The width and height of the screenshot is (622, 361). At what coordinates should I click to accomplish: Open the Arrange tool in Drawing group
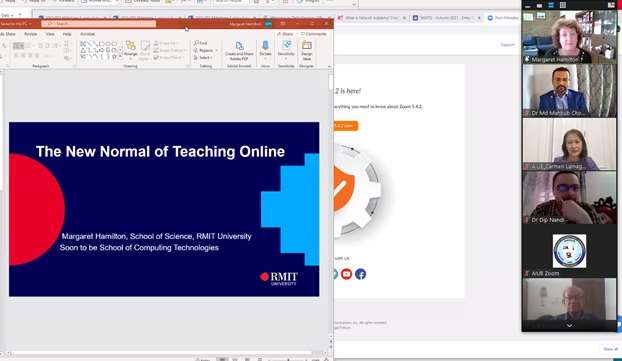pos(131,50)
